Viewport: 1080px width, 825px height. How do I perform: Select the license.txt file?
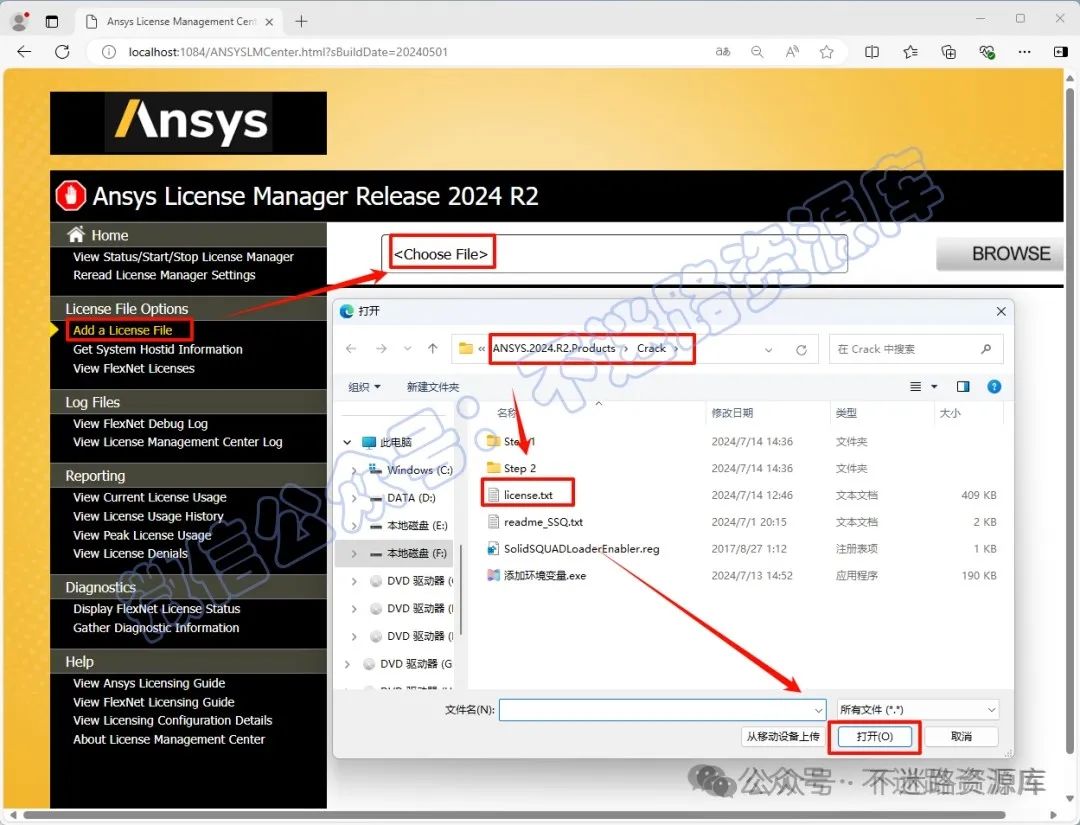[x=528, y=495]
